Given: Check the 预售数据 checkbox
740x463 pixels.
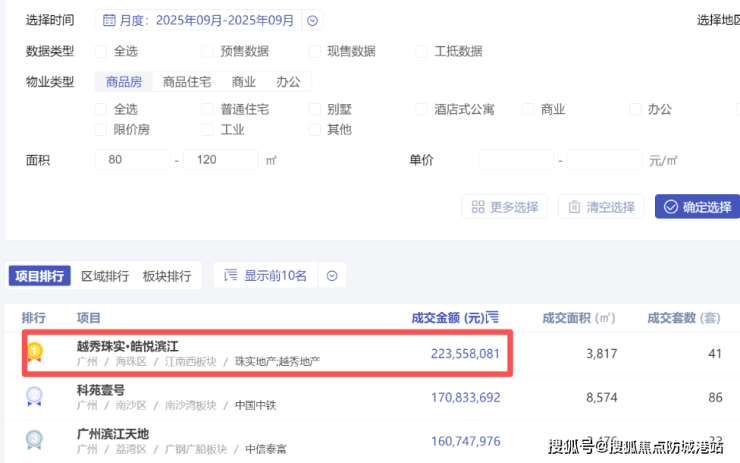Looking at the screenshot, I should coord(208,51).
